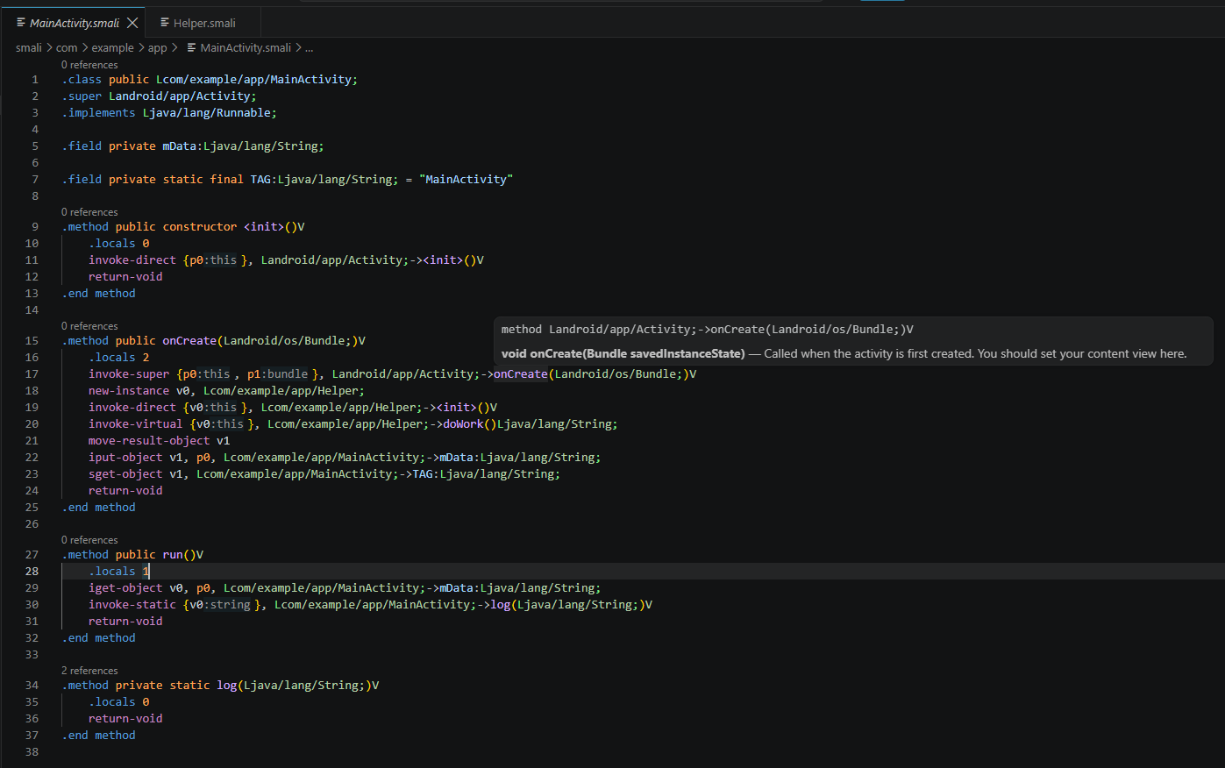The image size is (1225, 768).
Task: Place cursor on .locals 1 line 28
Action: (x=119, y=571)
